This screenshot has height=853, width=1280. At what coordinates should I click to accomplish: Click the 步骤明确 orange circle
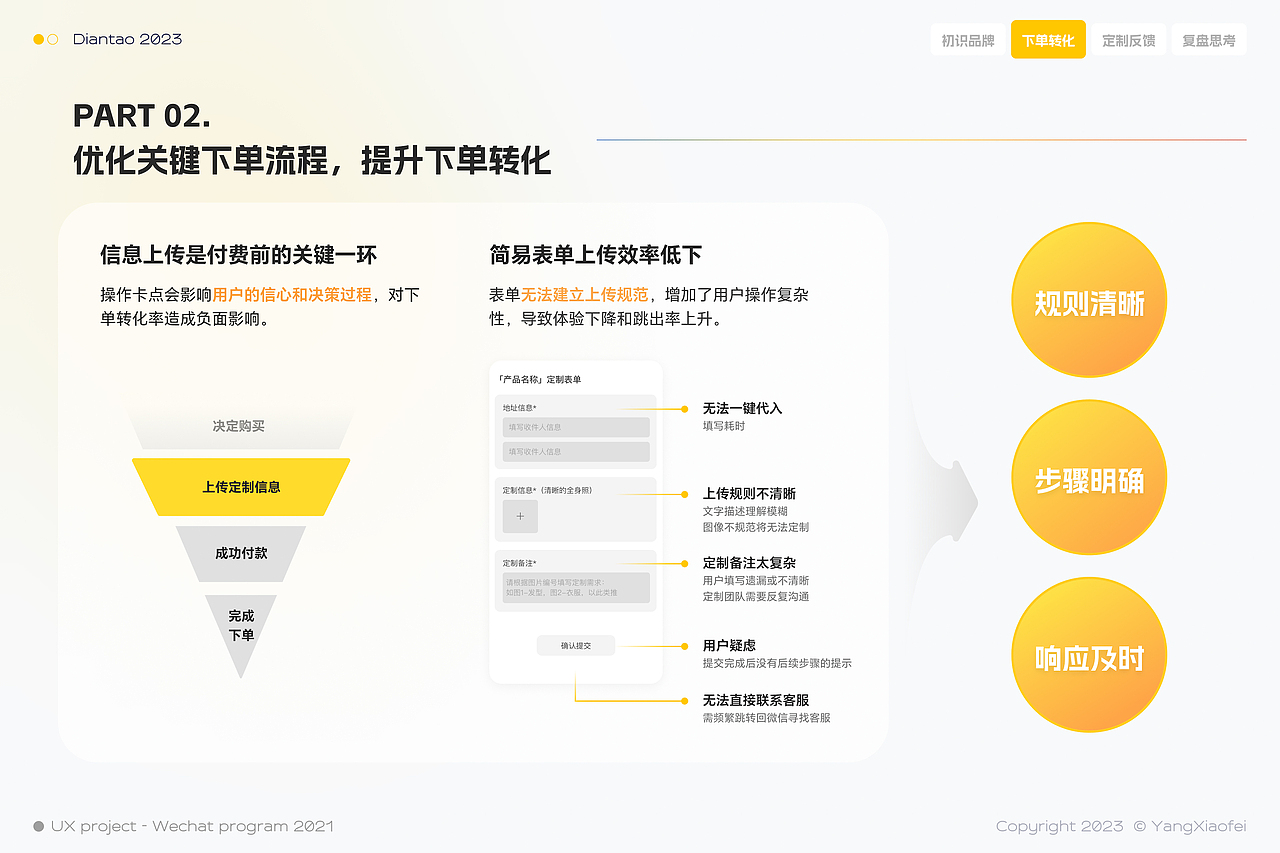click(1089, 478)
